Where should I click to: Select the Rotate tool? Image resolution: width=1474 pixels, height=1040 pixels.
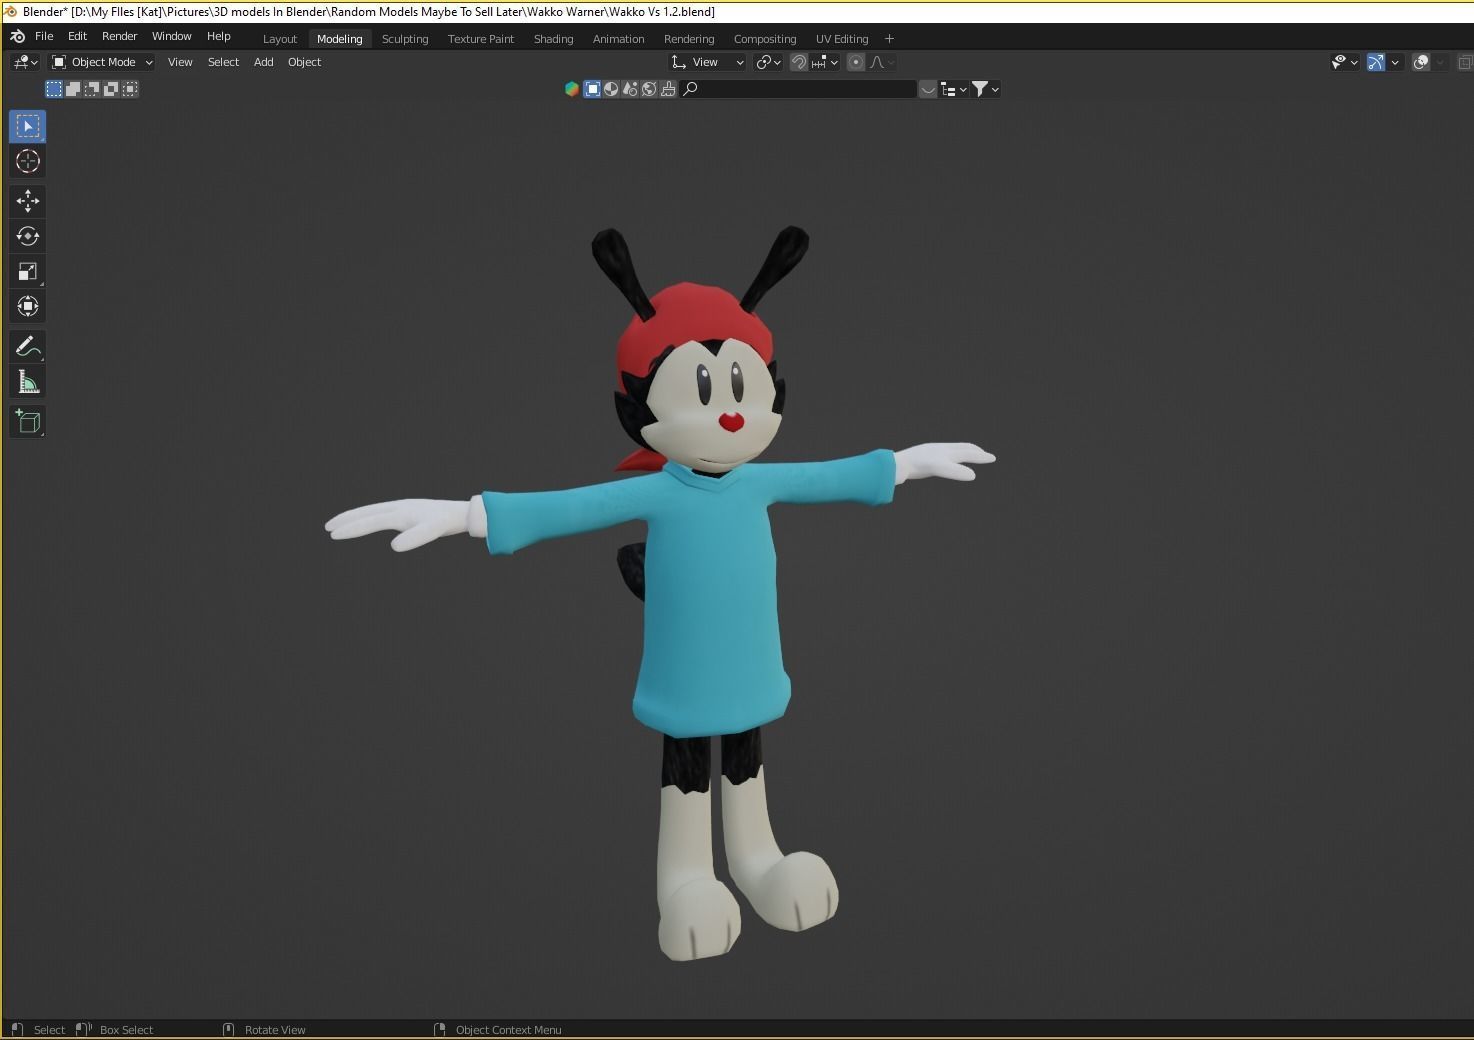28,236
